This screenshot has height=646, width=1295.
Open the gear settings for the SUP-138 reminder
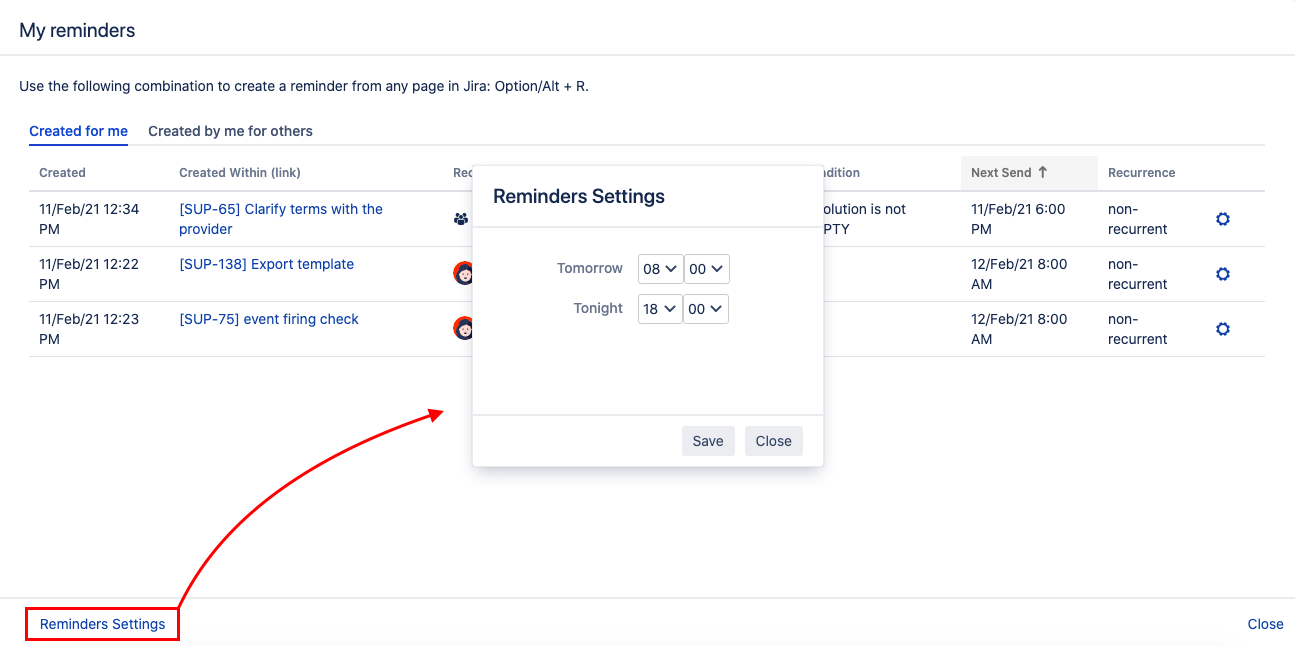1222,274
